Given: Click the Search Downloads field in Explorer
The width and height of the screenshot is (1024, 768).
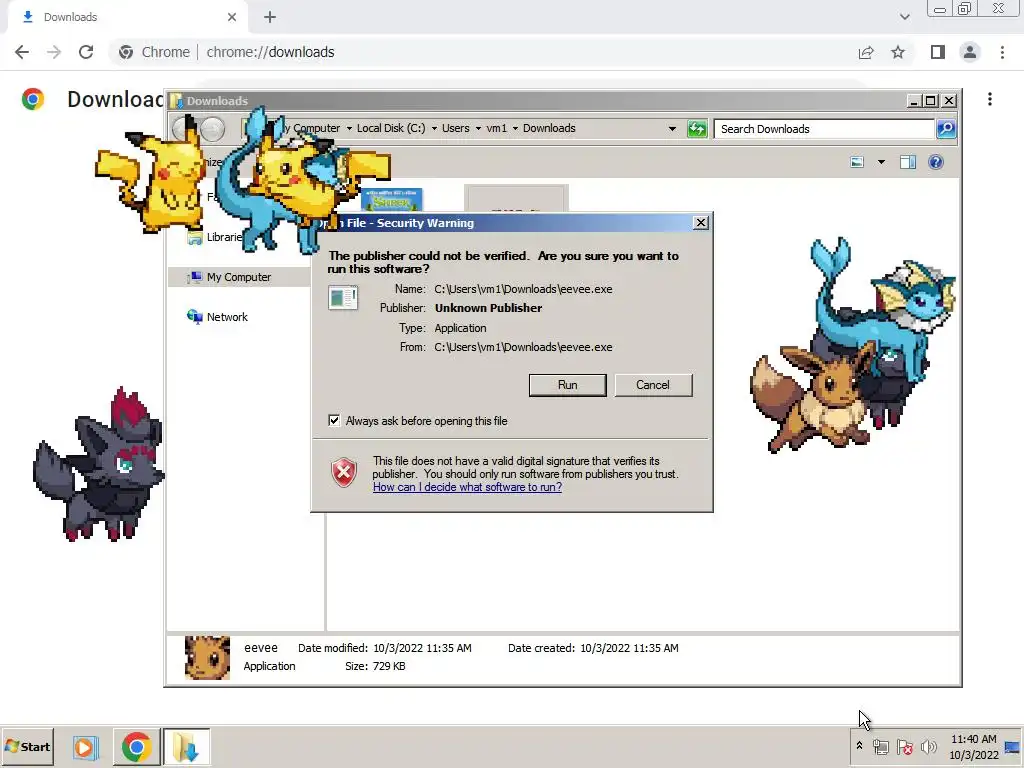Looking at the screenshot, I should [x=824, y=129].
